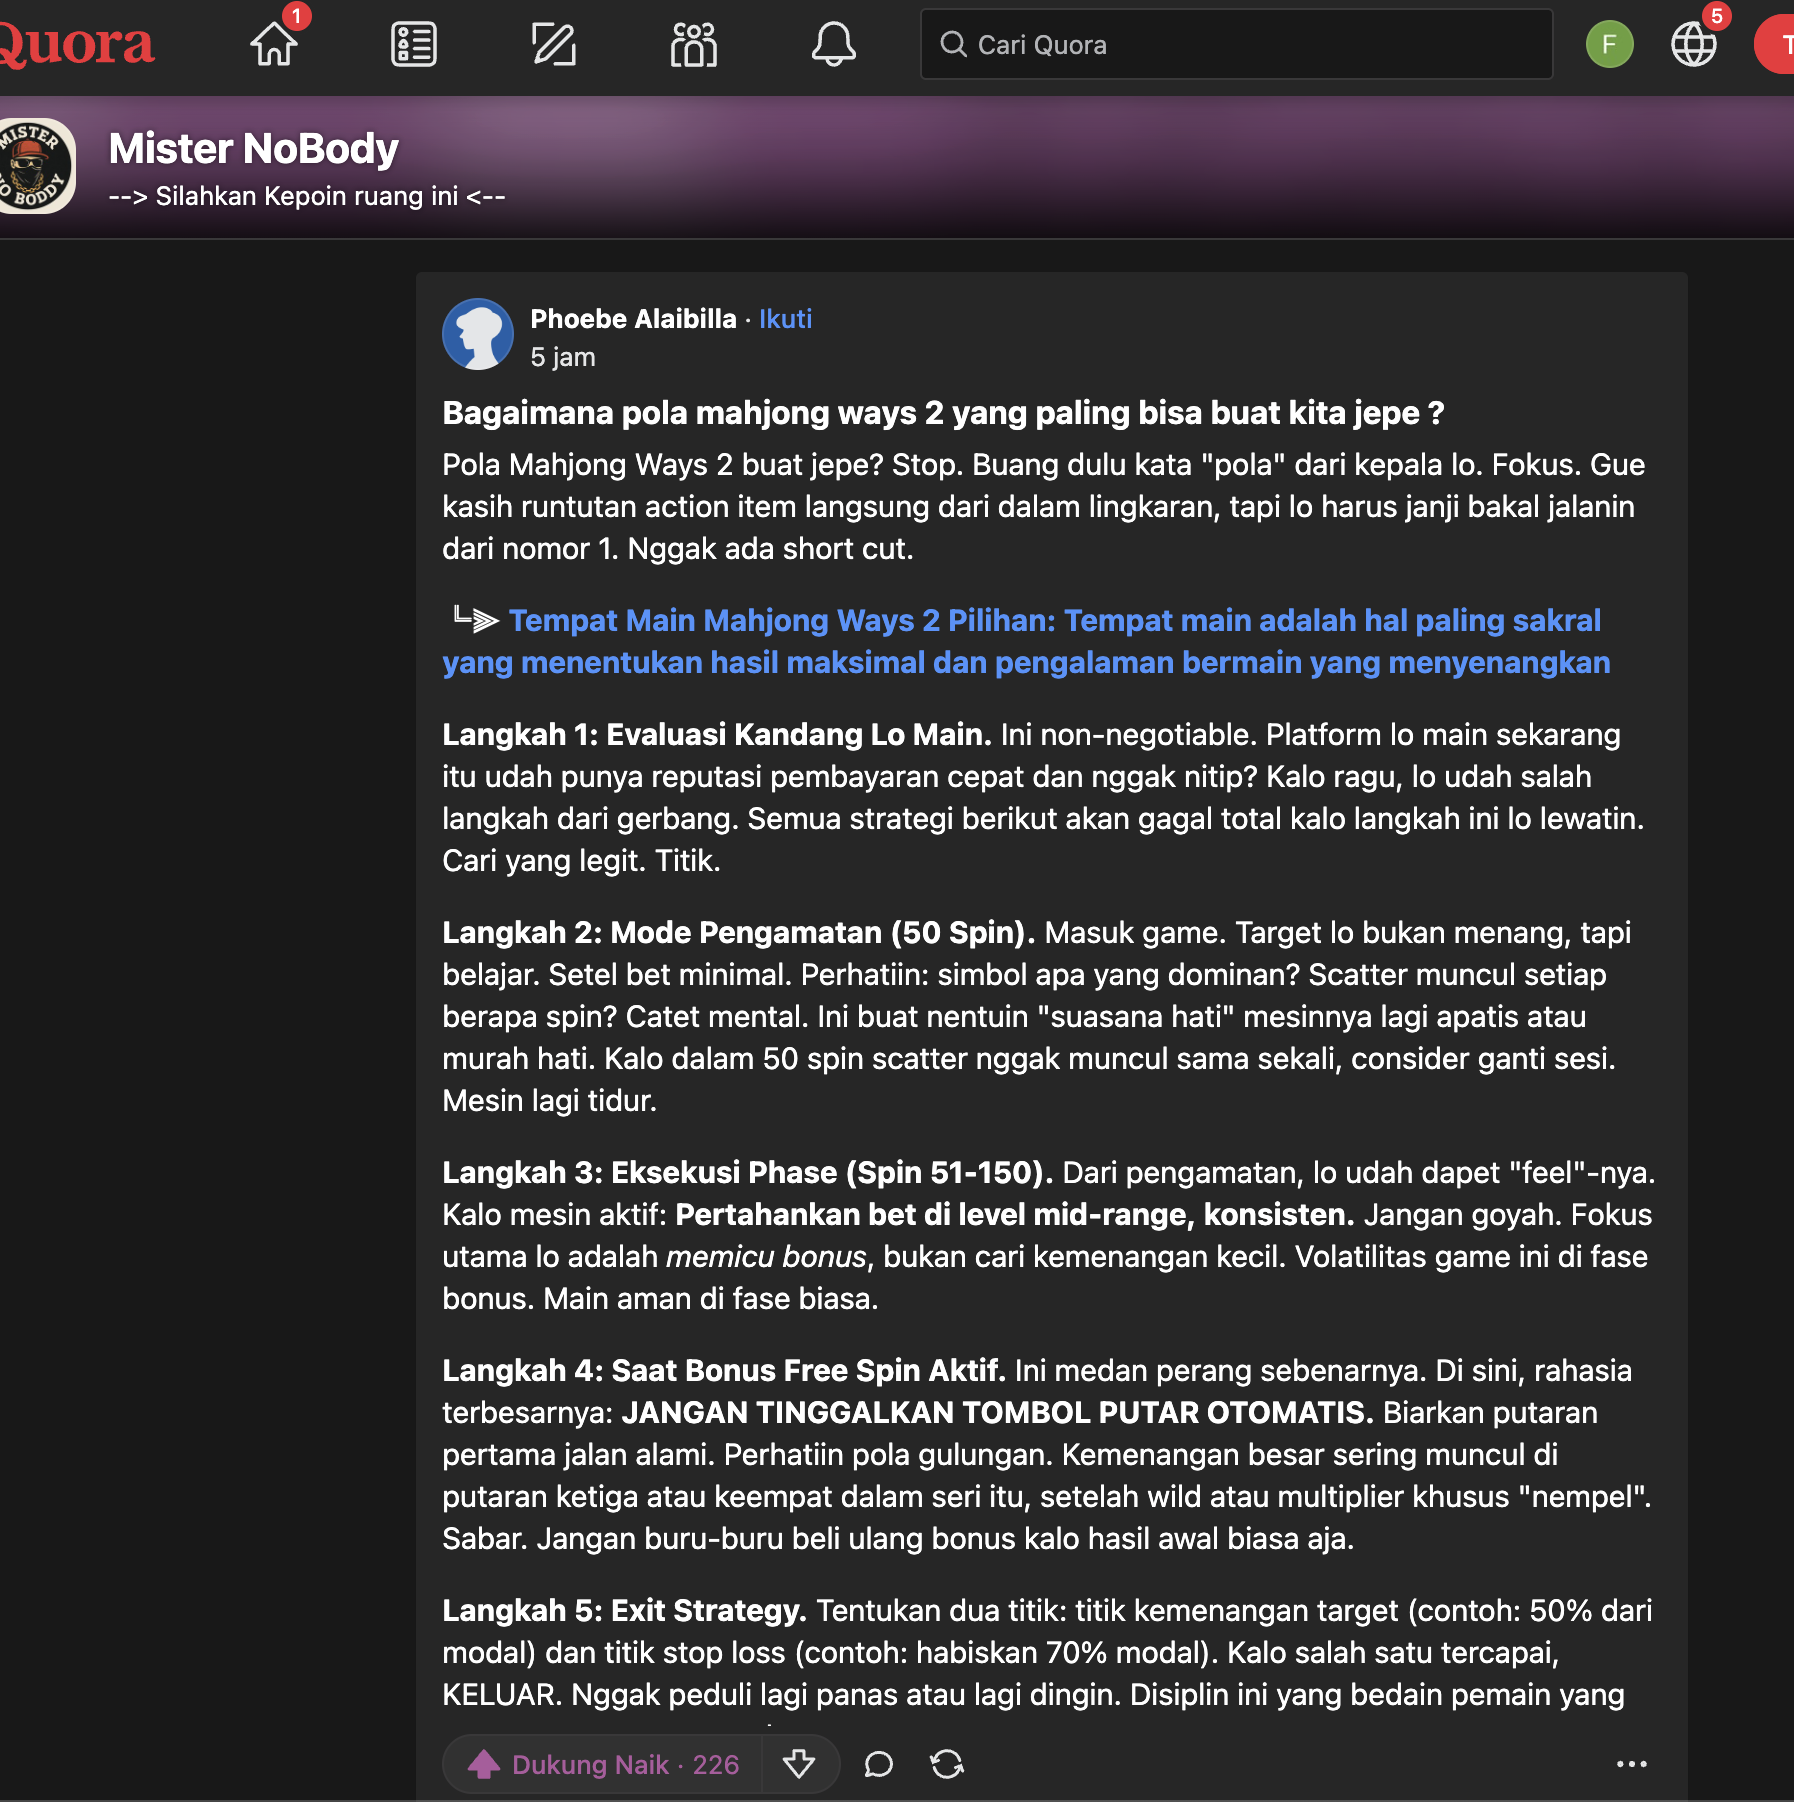The height and width of the screenshot is (1802, 1794).
Task: Click the Langkah 4: Saat Bonus Free Spin Aktif heading
Action: pyautogui.click(x=724, y=1371)
